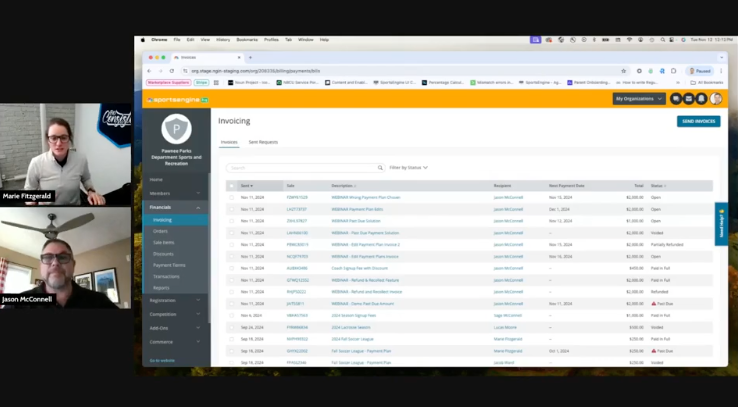
Task: Click the invoice search field
Action: tap(300, 168)
